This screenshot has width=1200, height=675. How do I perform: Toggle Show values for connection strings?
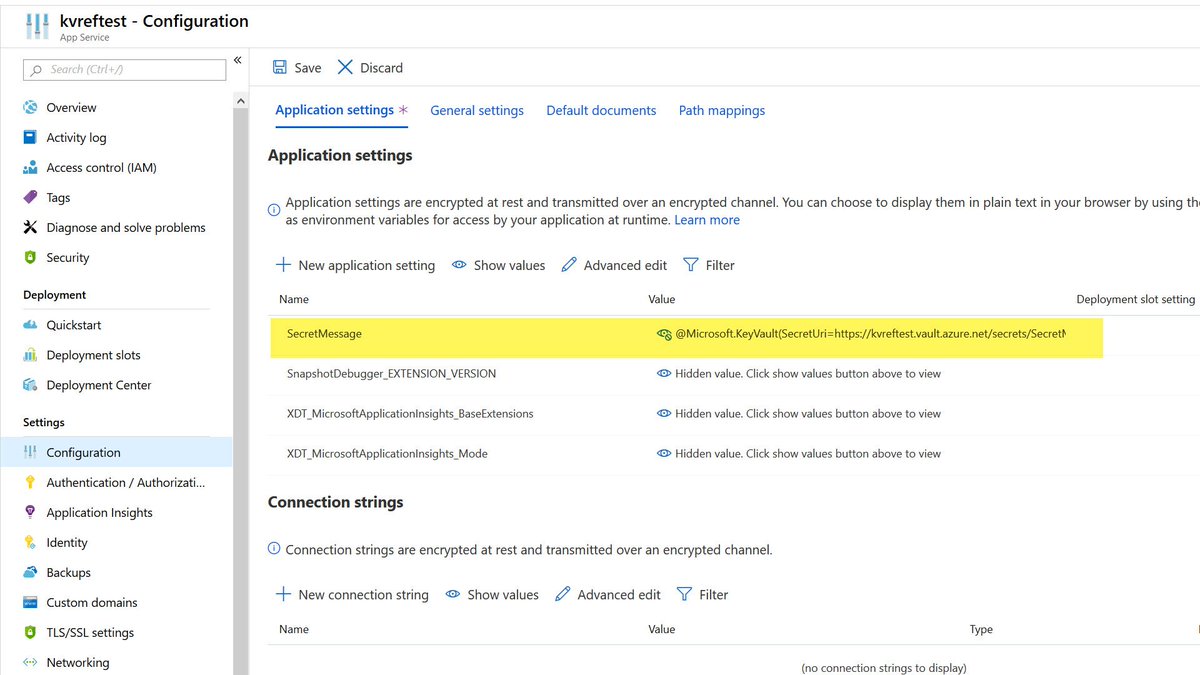click(492, 594)
